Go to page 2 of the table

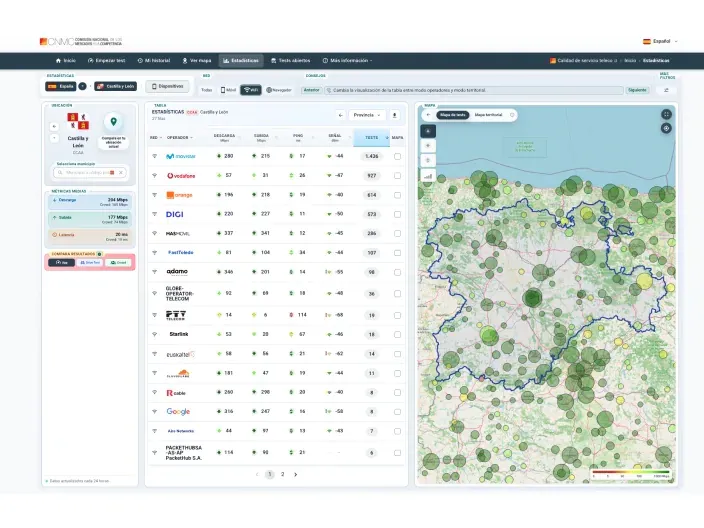click(x=282, y=474)
